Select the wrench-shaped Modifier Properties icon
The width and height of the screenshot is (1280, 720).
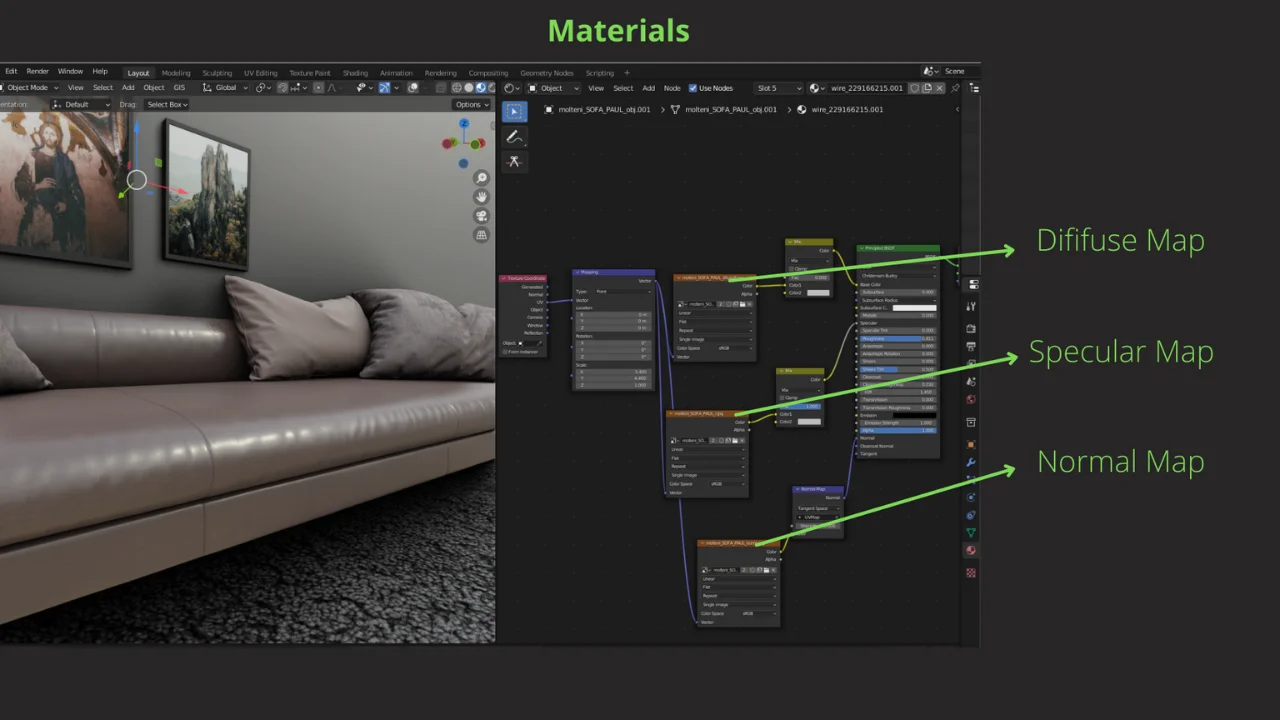pyautogui.click(x=971, y=462)
